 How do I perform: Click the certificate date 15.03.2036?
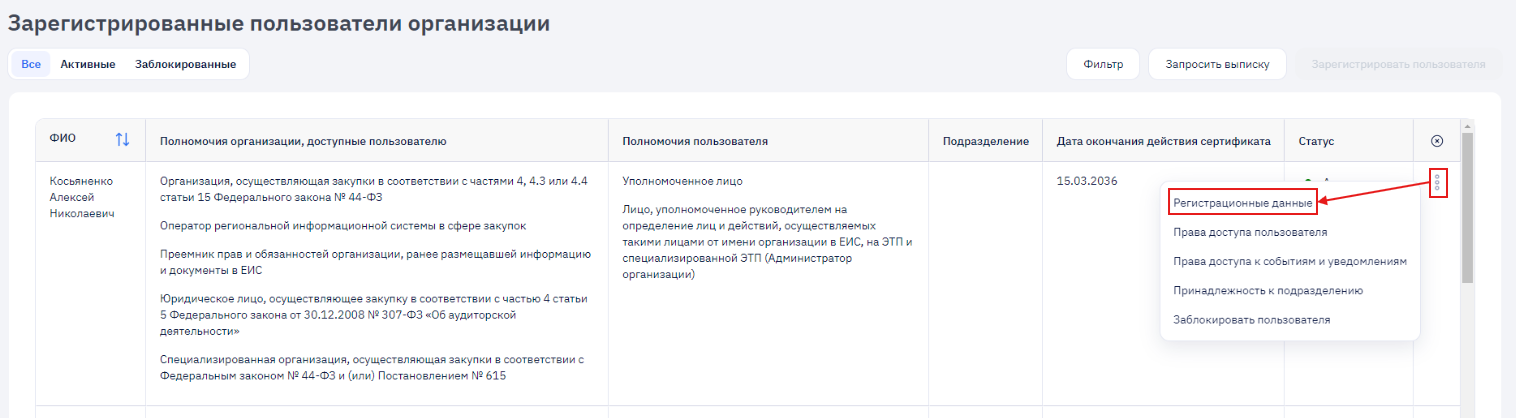click(x=1087, y=181)
